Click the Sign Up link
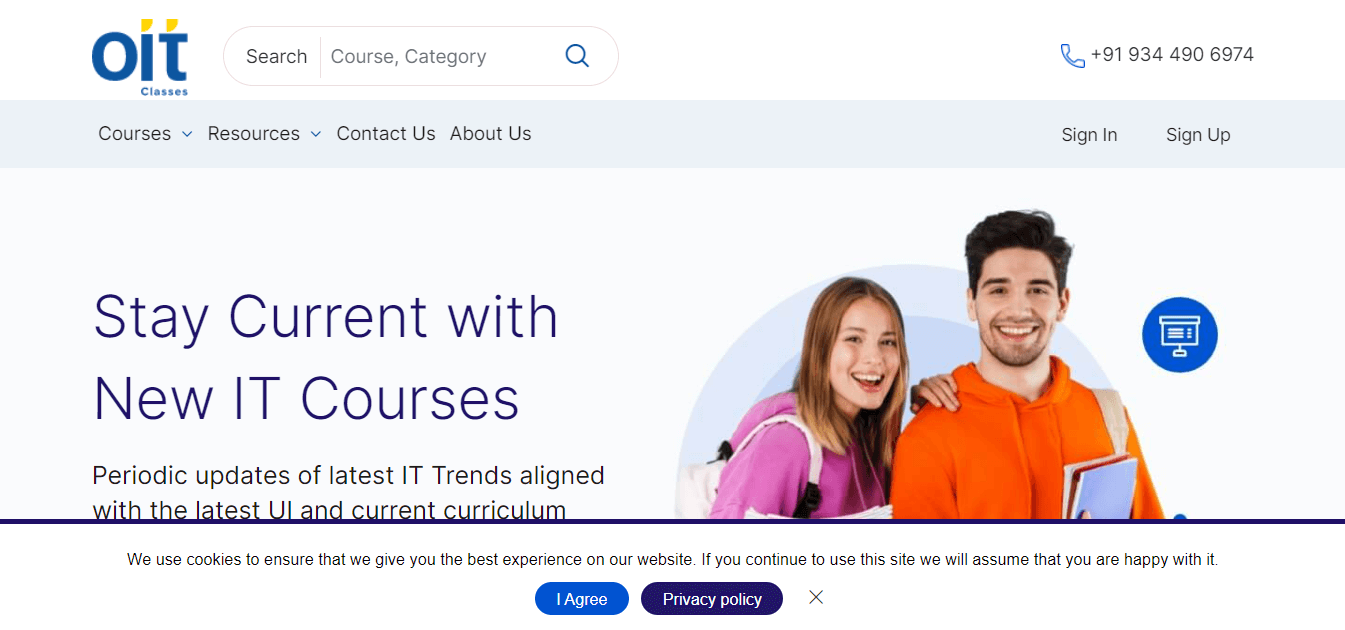Image resolution: width=1345 pixels, height=630 pixels. (1198, 135)
